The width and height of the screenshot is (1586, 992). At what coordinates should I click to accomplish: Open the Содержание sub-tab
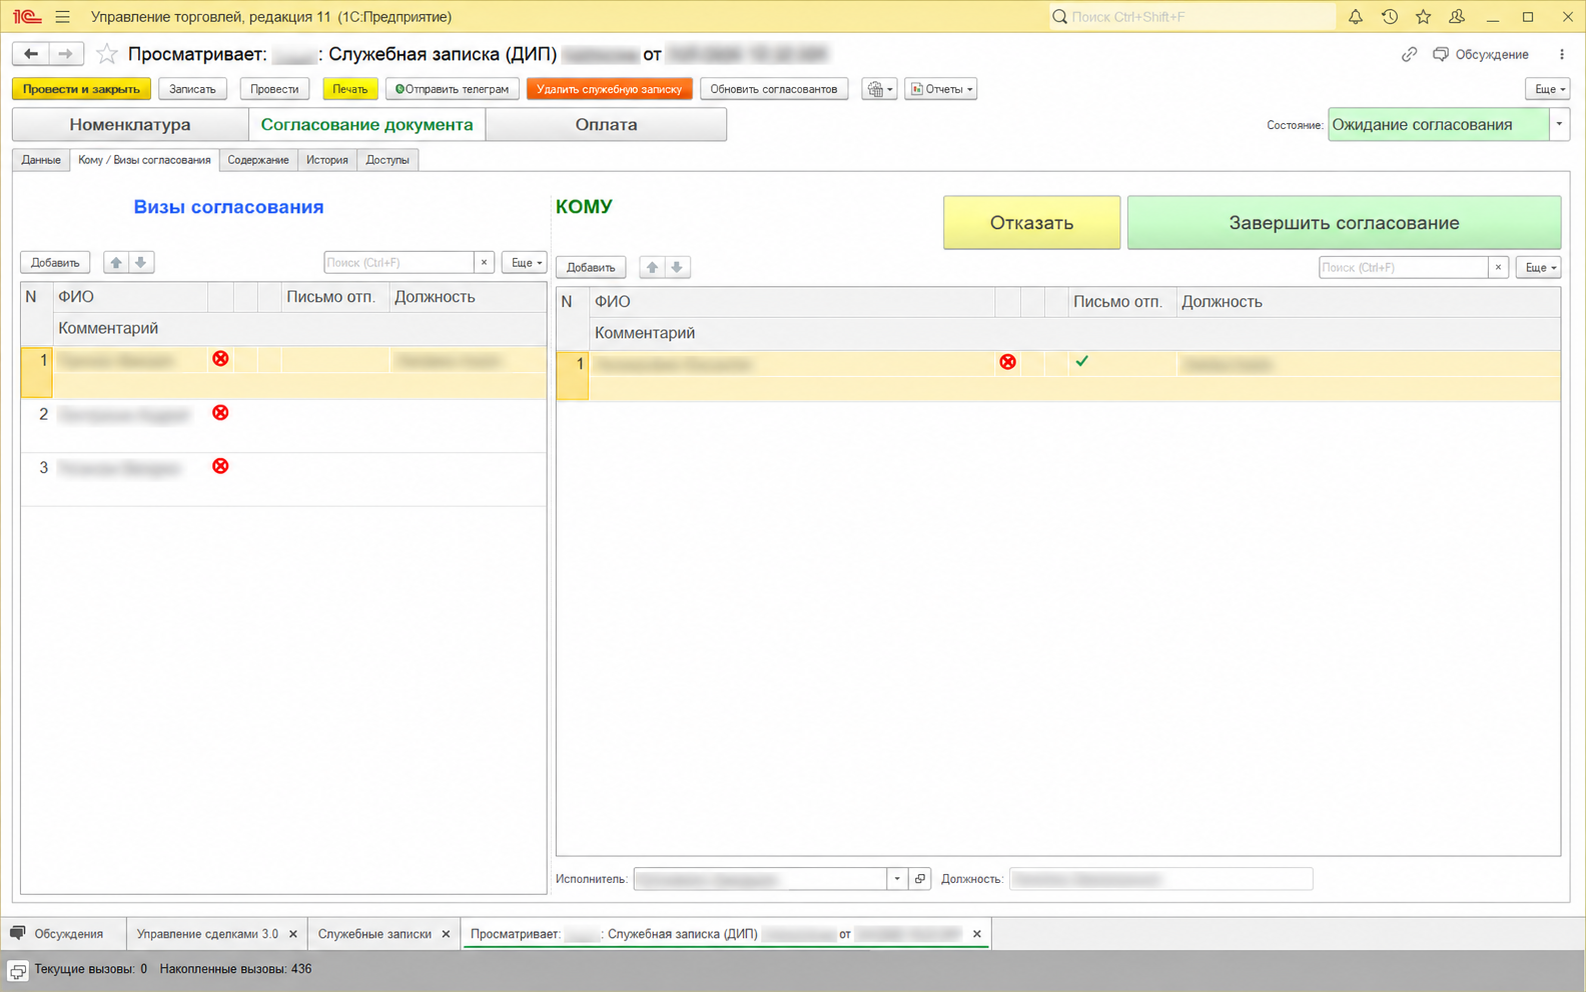(x=258, y=160)
